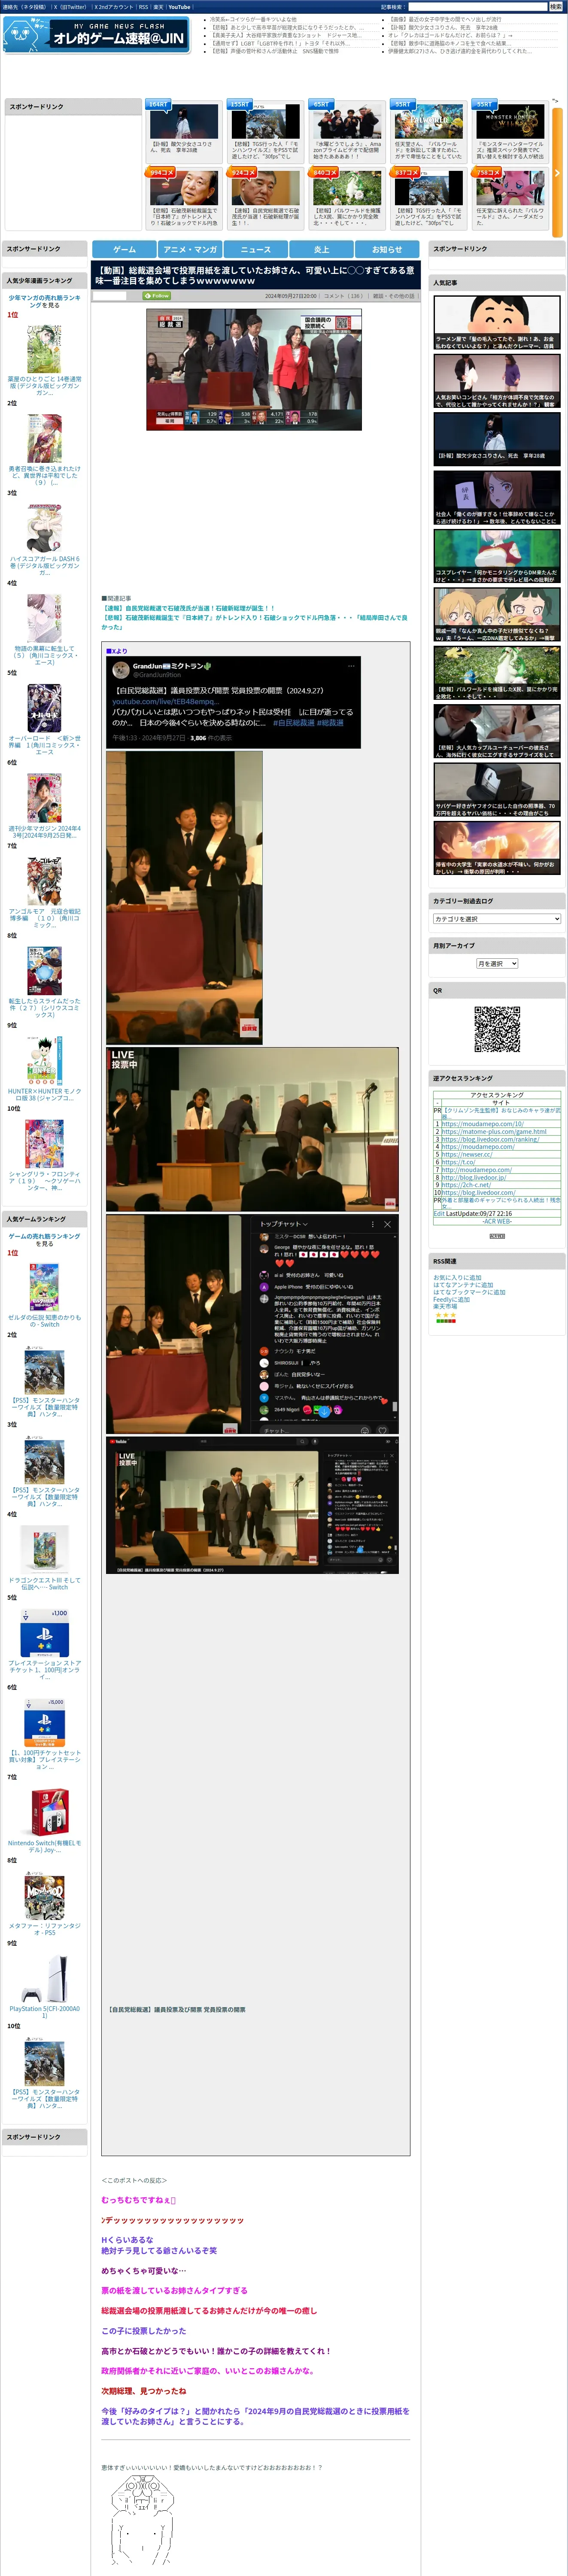Click はてなアンテナに追加 link
This screenshot has width=568, height=2576.
pos(463,1284)
